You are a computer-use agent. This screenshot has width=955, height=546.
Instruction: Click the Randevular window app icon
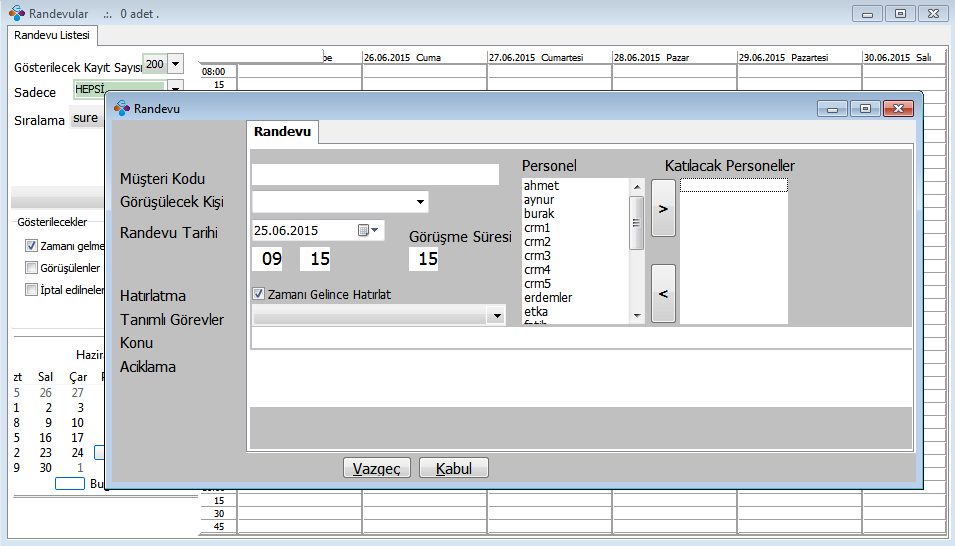click(x=16, y=14)
